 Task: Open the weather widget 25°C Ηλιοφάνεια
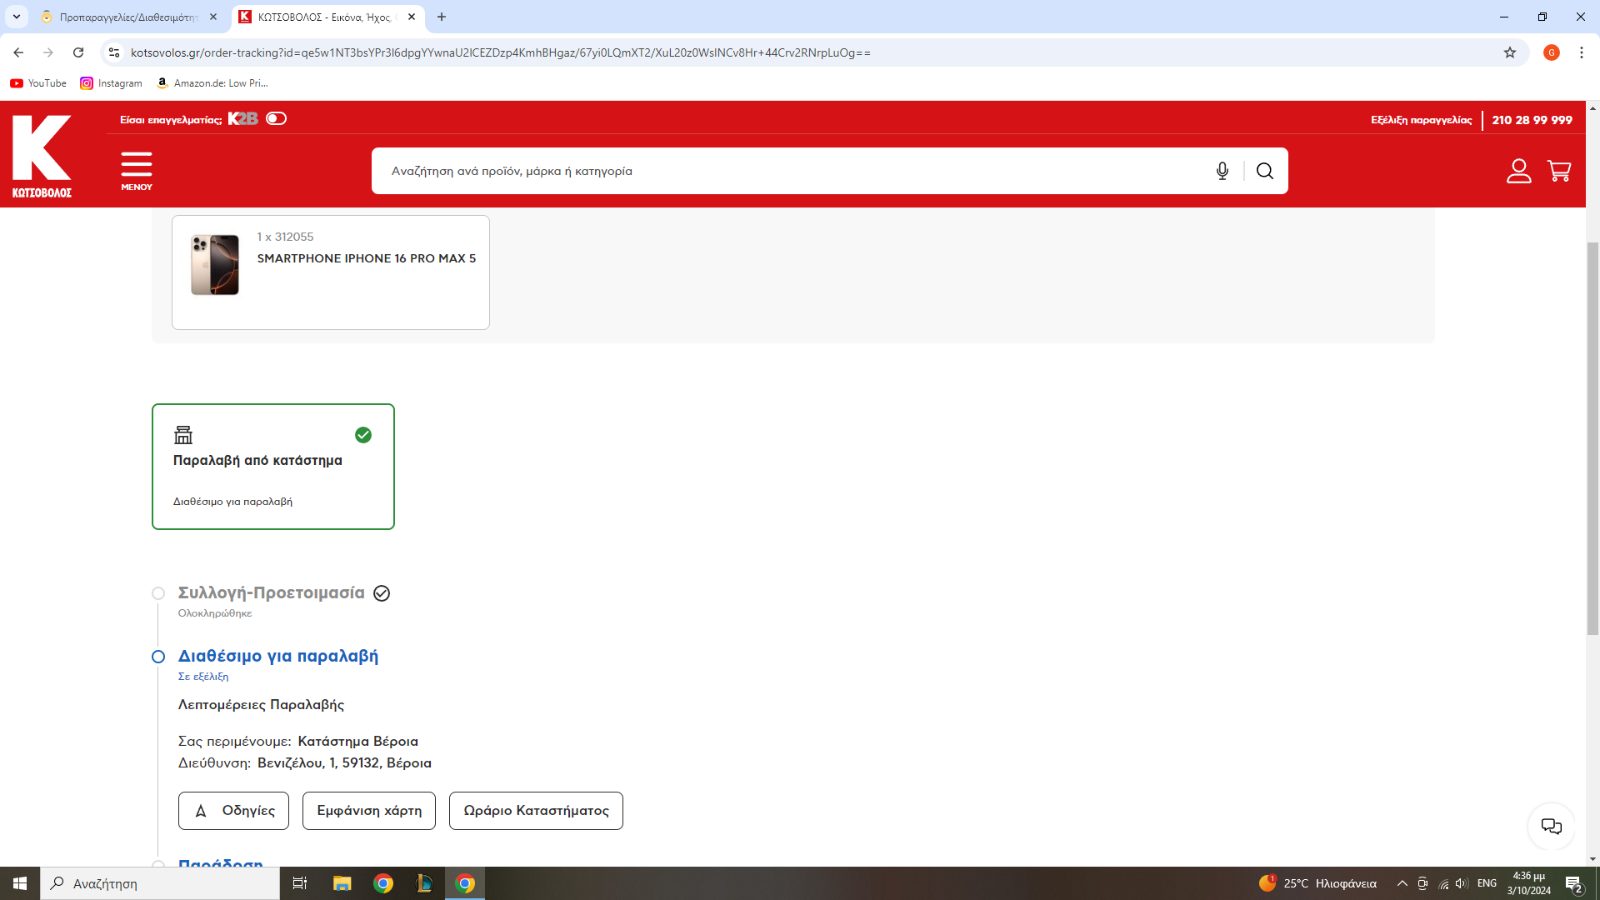pyautogui.click(x=1318, y=884)
